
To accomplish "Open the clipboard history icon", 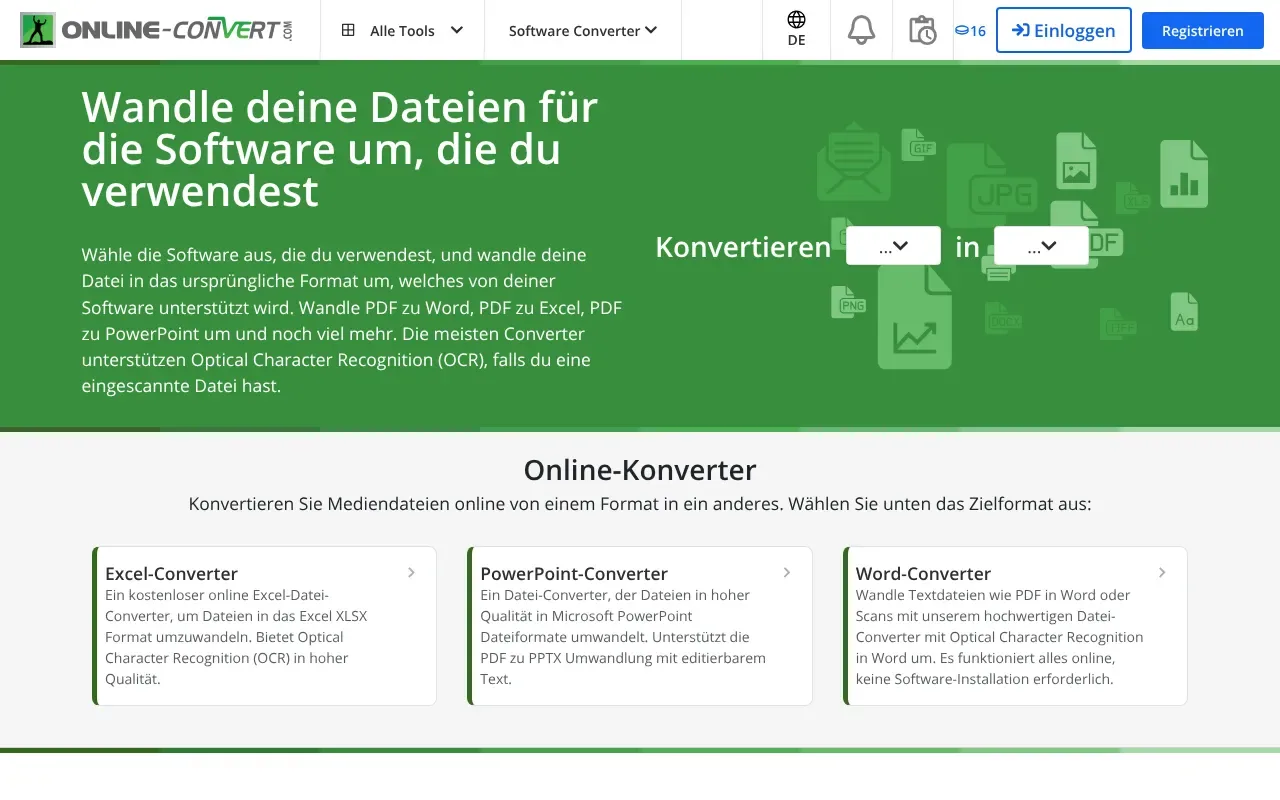I will [x=922, y=30].
